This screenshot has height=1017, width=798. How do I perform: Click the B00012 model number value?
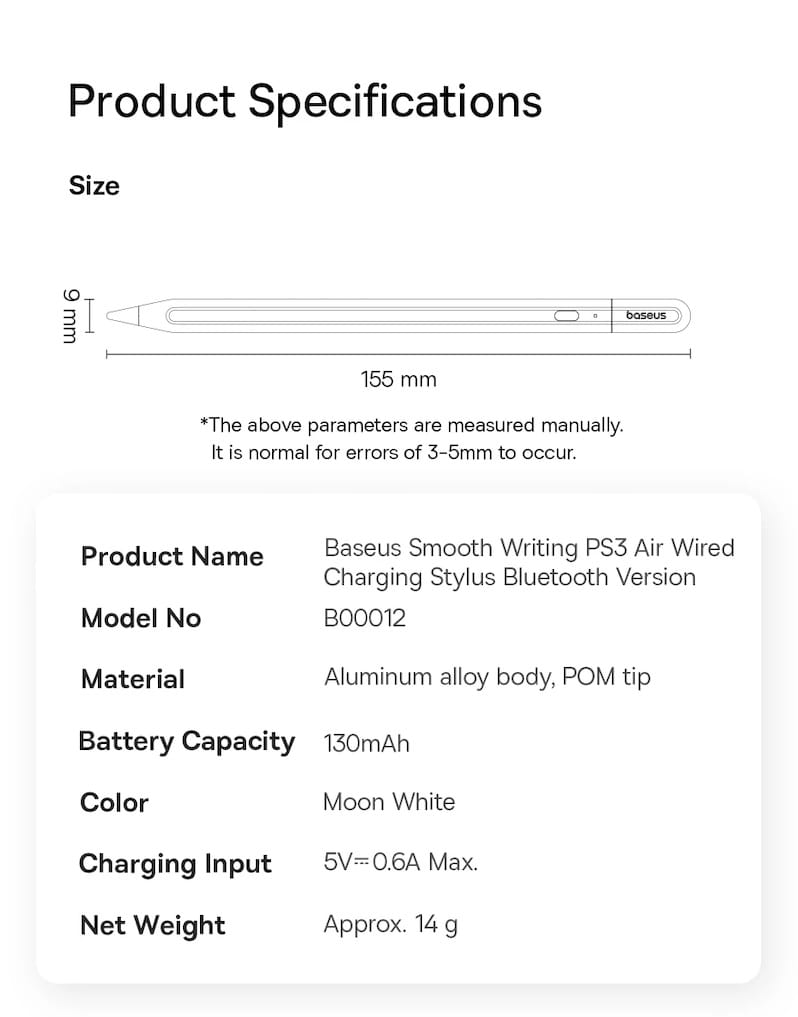(x=365, y=617)
